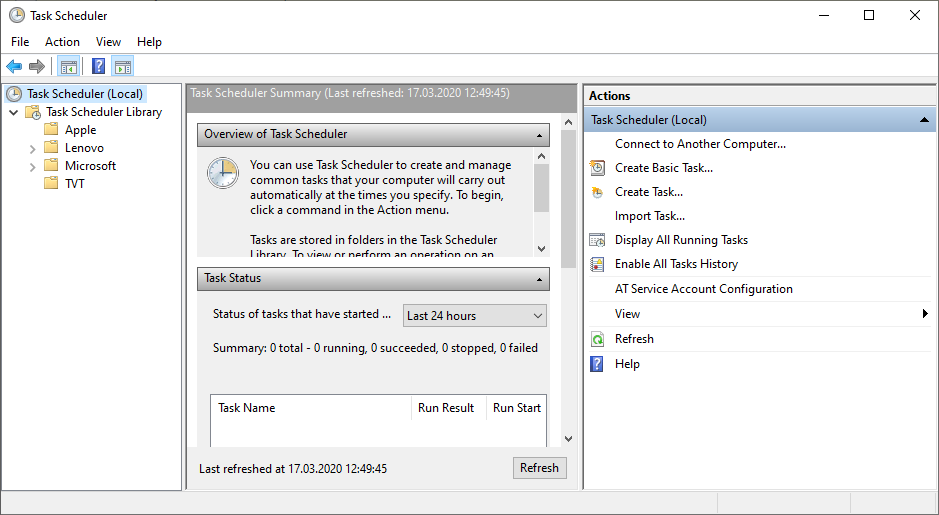Screen dimensions: 939x515
Task: Click the blue Help toolbar icon
Action: click(98, 67)
